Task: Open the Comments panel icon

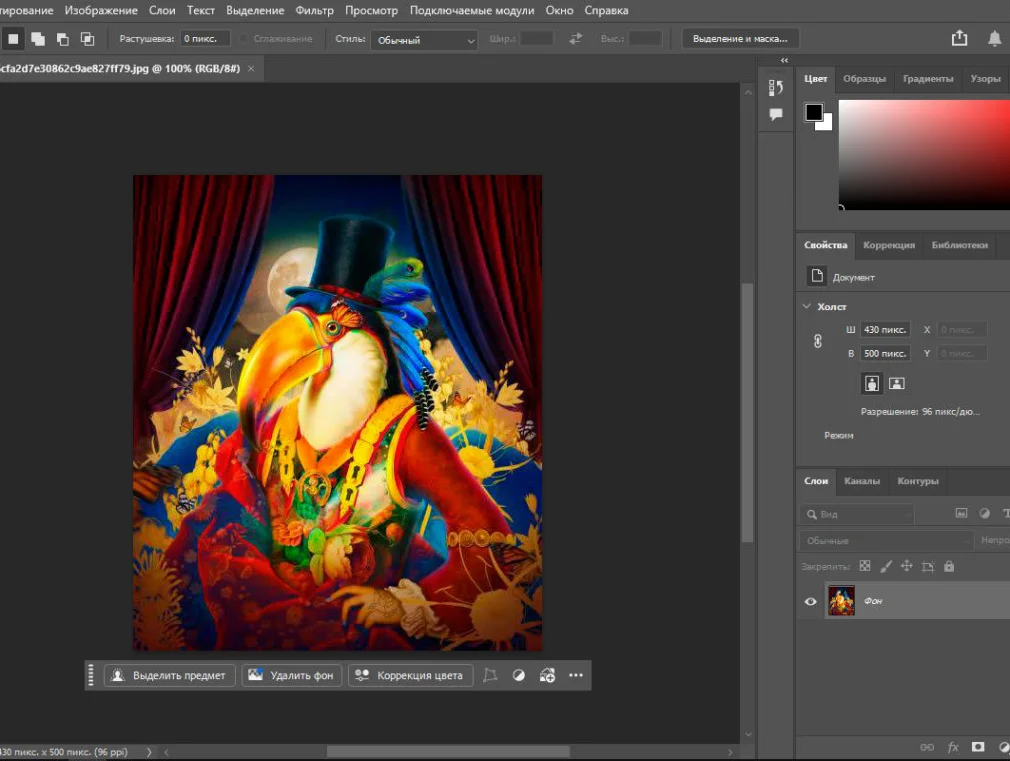Action: point(776,115)
